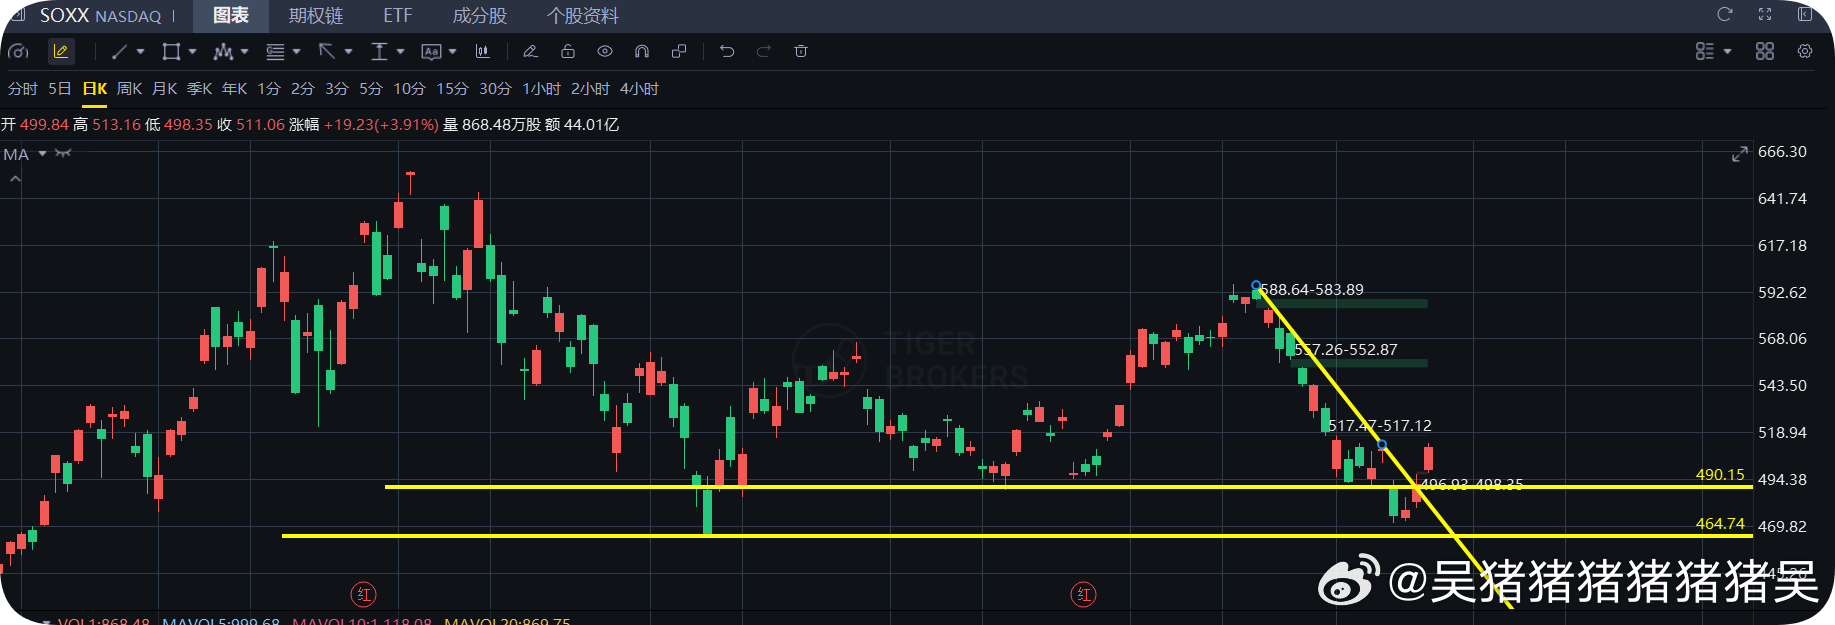The width and height of the screenshot is (1835, 625).
Task: Switch to the 期权链 tab
Action: [316, 16]
